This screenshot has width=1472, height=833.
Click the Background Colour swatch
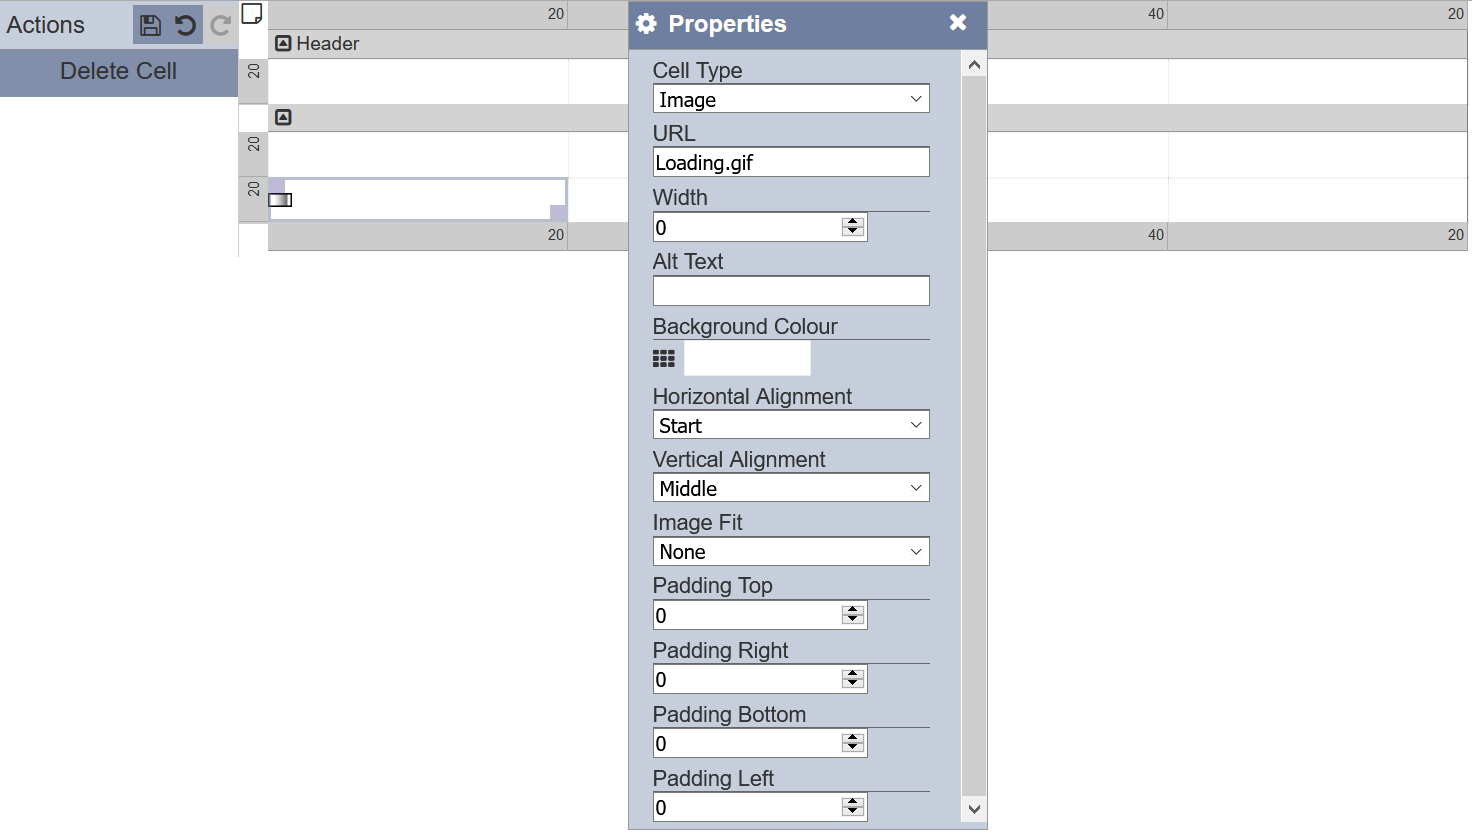pos(747,358)
